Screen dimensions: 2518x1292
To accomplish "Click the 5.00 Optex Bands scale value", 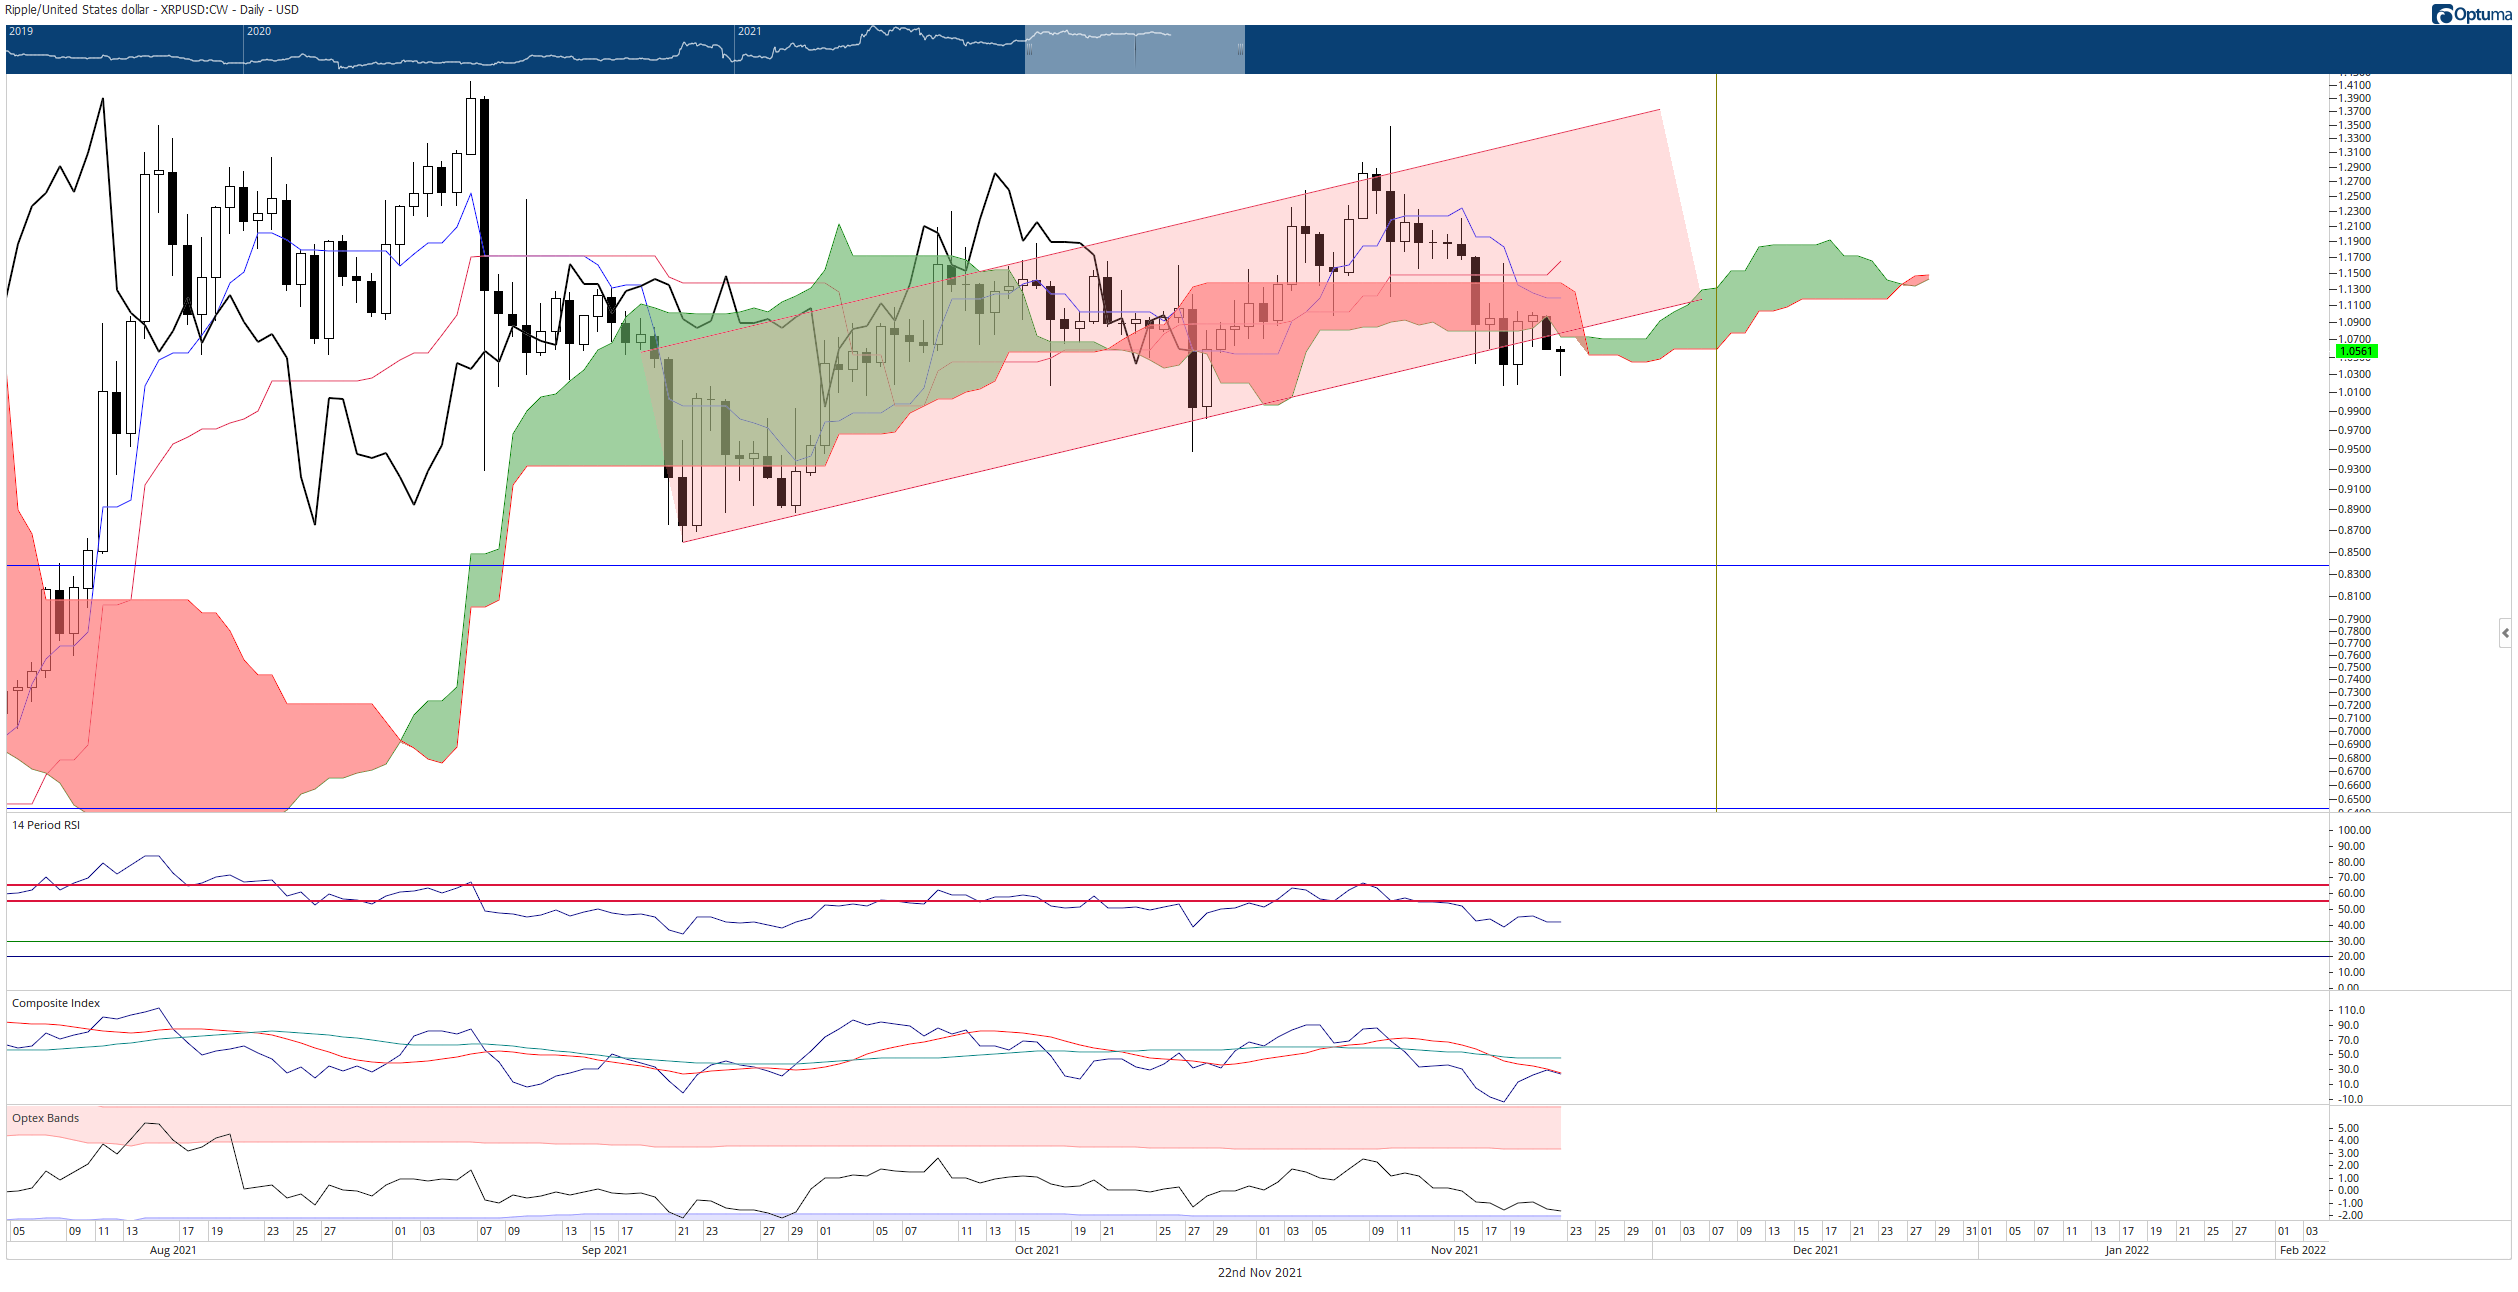I will [x=2348, y=1128].
